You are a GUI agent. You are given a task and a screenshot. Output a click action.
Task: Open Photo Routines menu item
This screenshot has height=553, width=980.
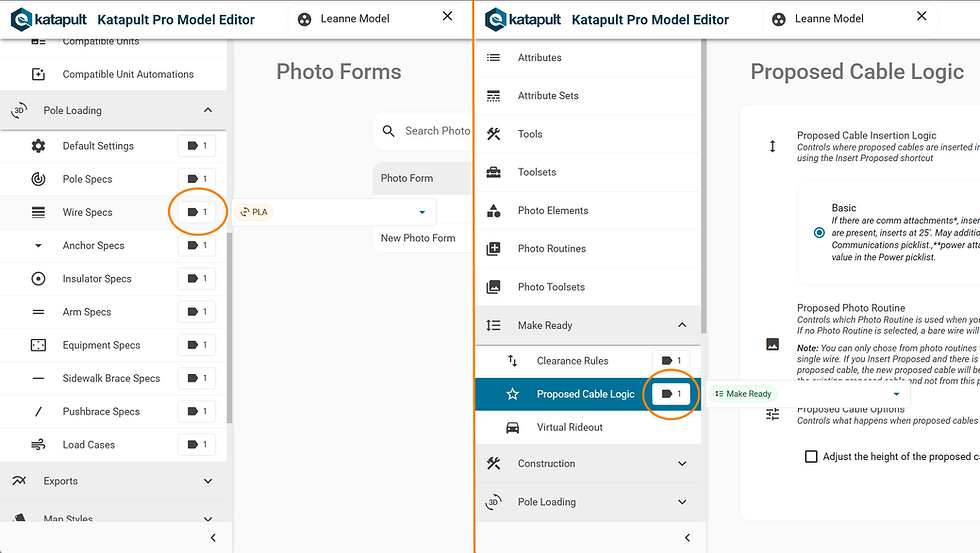coord(588,249)
